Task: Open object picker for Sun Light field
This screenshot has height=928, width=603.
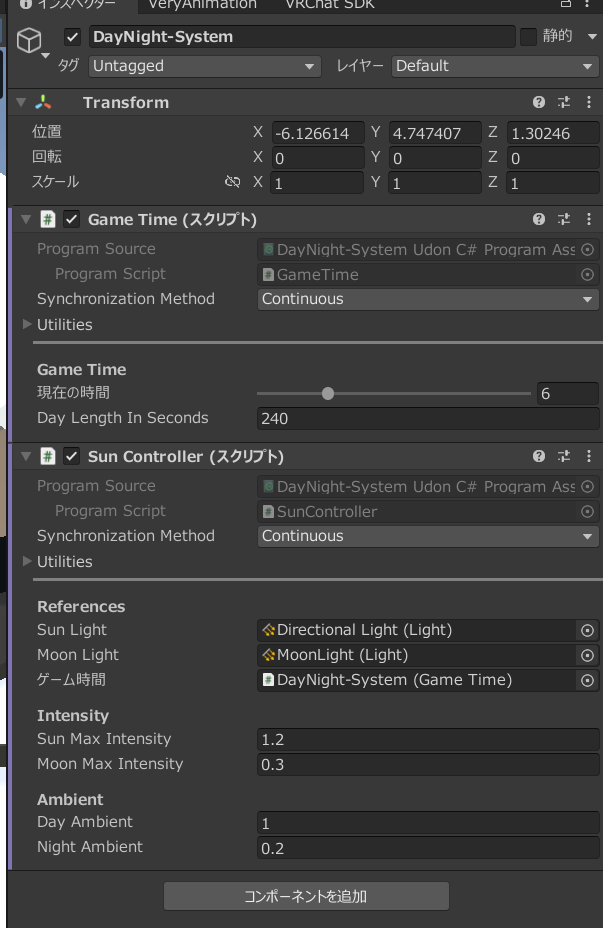Action: tap(587, 631)
